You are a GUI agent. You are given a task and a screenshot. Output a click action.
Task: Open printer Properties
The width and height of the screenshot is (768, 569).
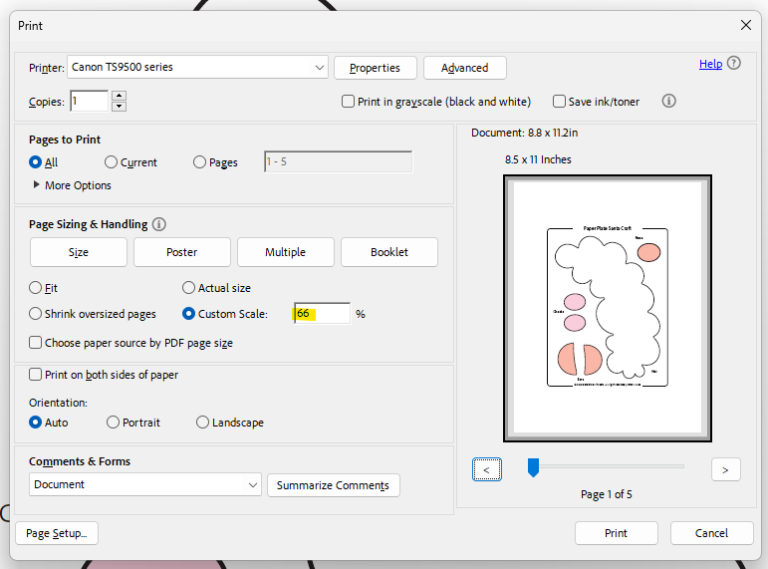point(375,68)
